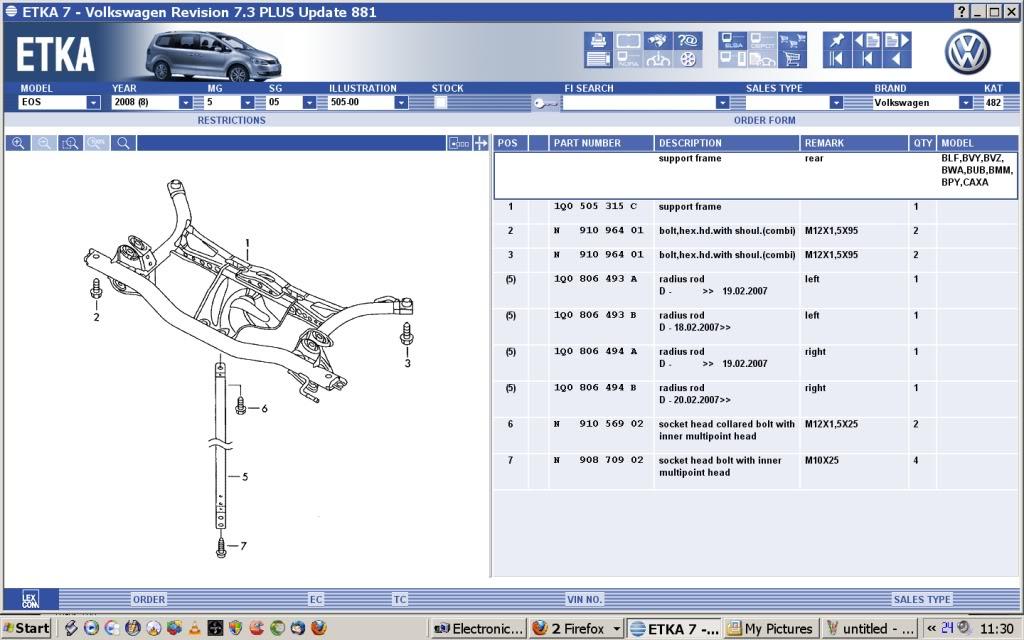Click the split-pane arrows icon

pos(481,143)
